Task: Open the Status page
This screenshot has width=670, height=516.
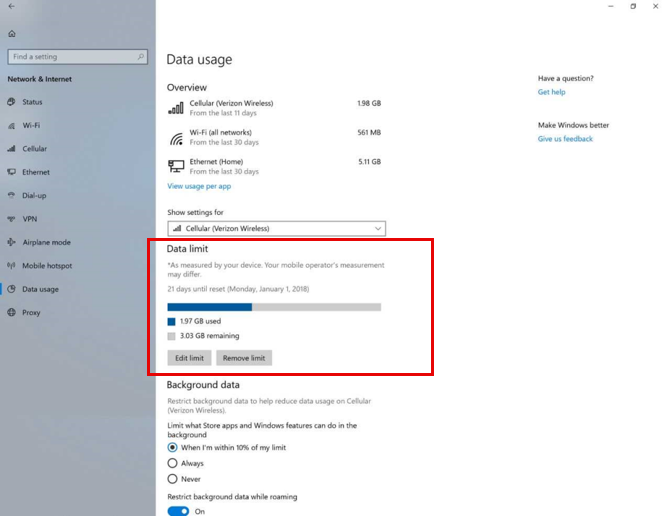Action: click(x=32, y=102)
